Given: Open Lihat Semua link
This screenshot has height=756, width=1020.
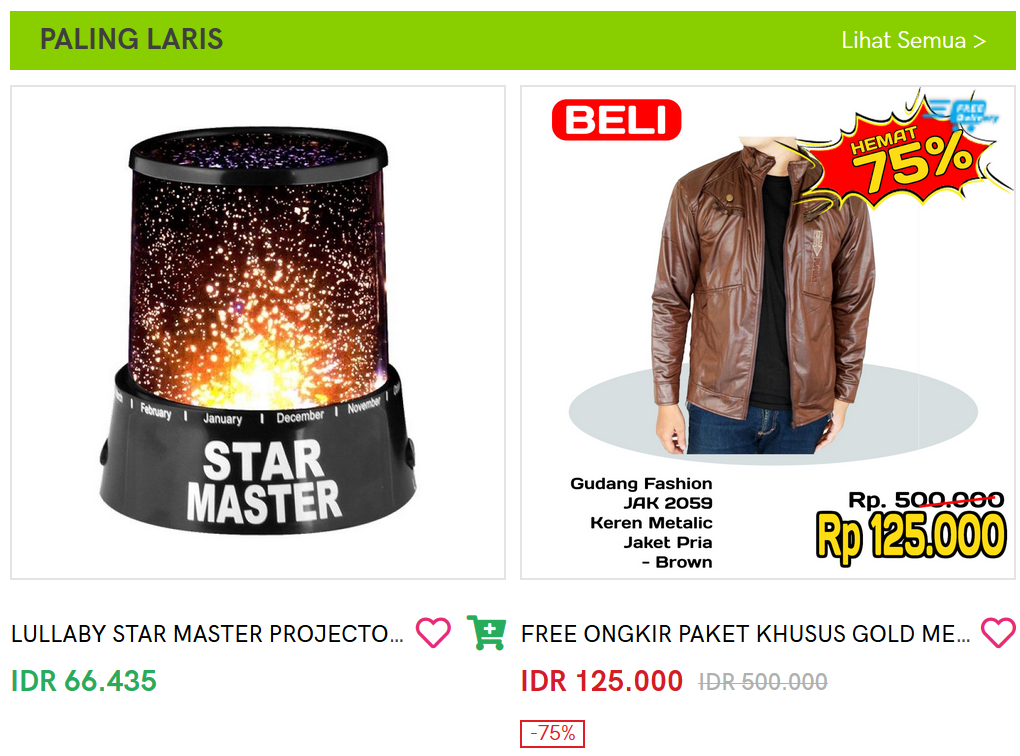Looking at the screenshot, I should coord(913,40).
